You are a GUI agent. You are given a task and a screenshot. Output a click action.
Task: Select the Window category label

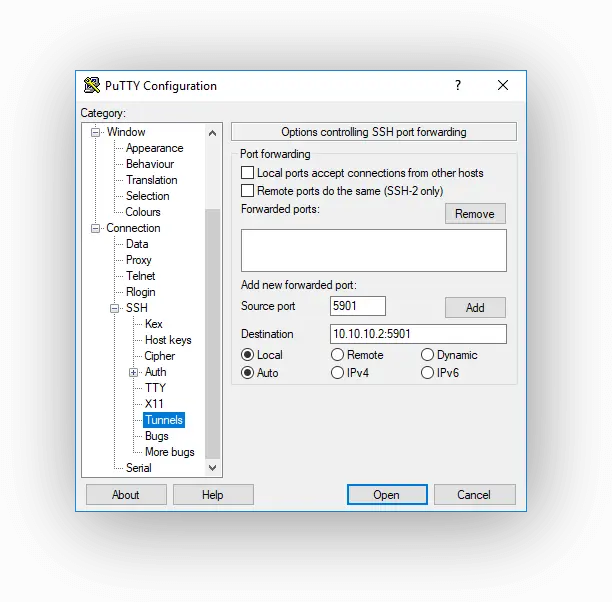pos(126,132)
